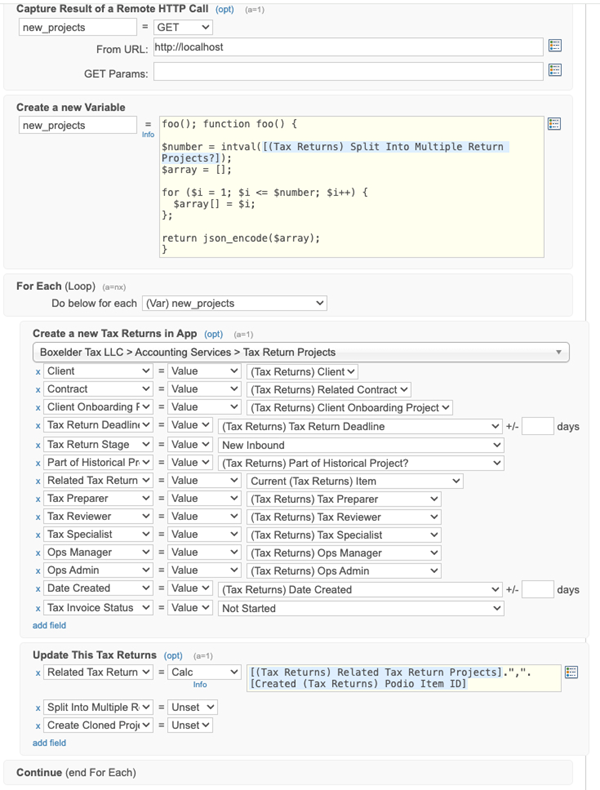
Task: Remove the Tax Invoice Status field row
Action: pos(39,607)
